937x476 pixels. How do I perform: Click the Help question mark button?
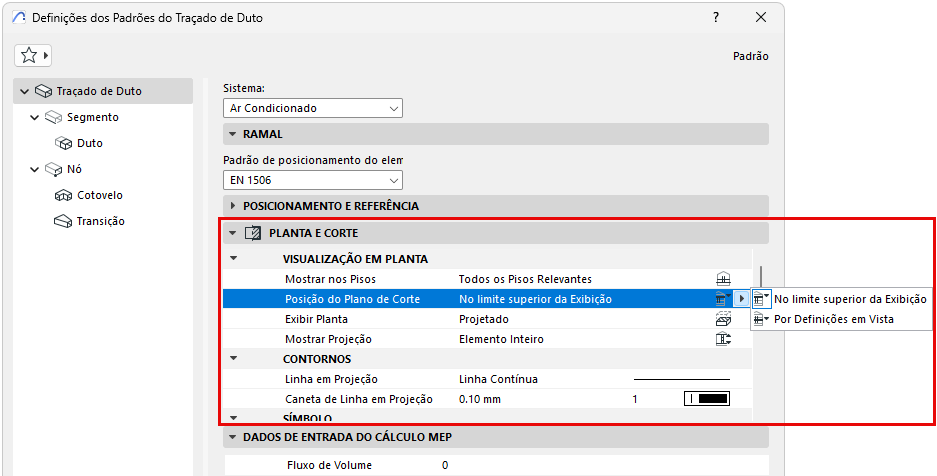point(716,17)
